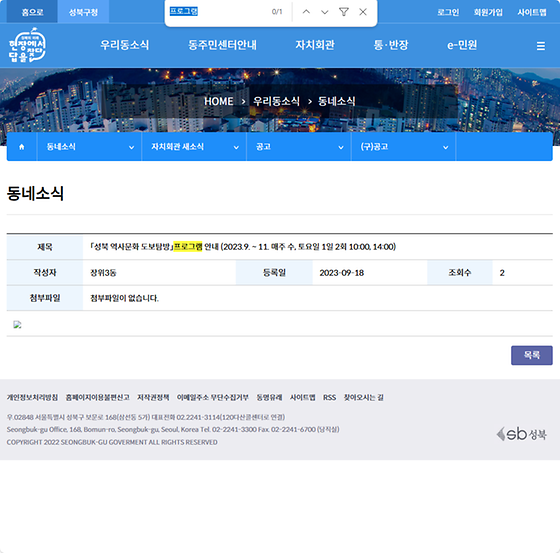Close the find-in-page bar
Viewport: 560px width, 553px height.
point(363,12)
